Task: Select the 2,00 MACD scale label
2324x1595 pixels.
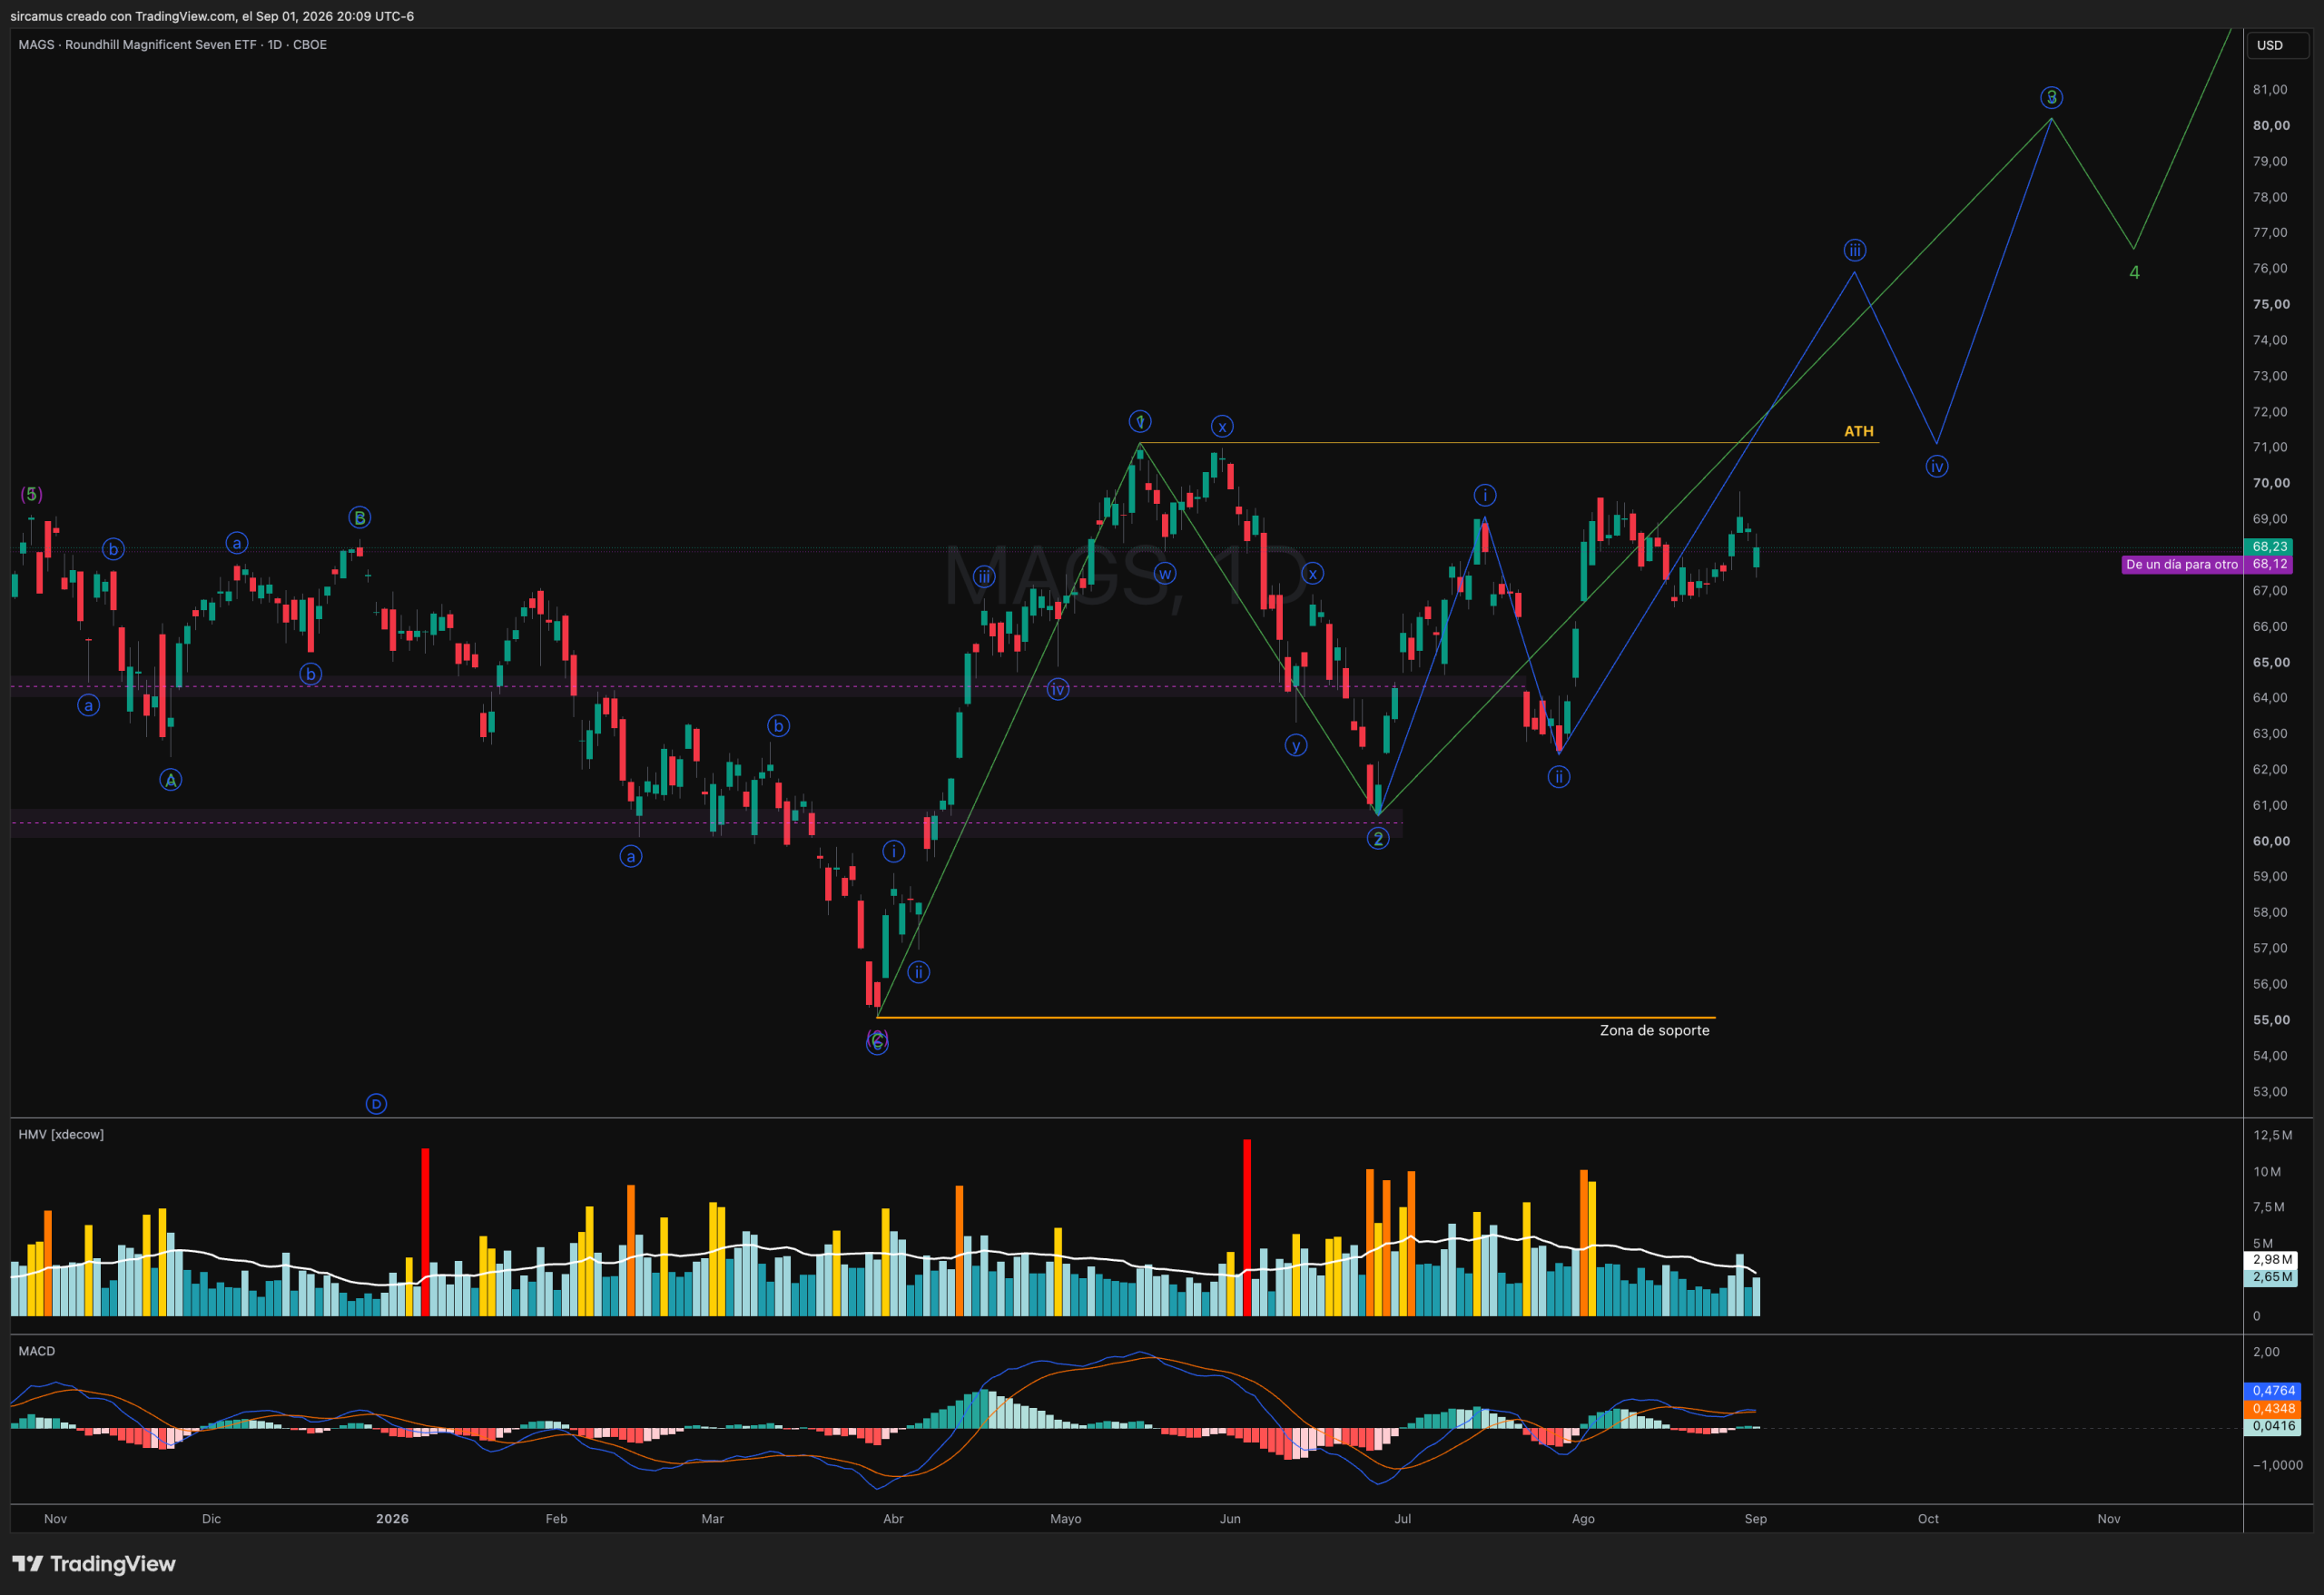Action: [x=2266, y=1352]
